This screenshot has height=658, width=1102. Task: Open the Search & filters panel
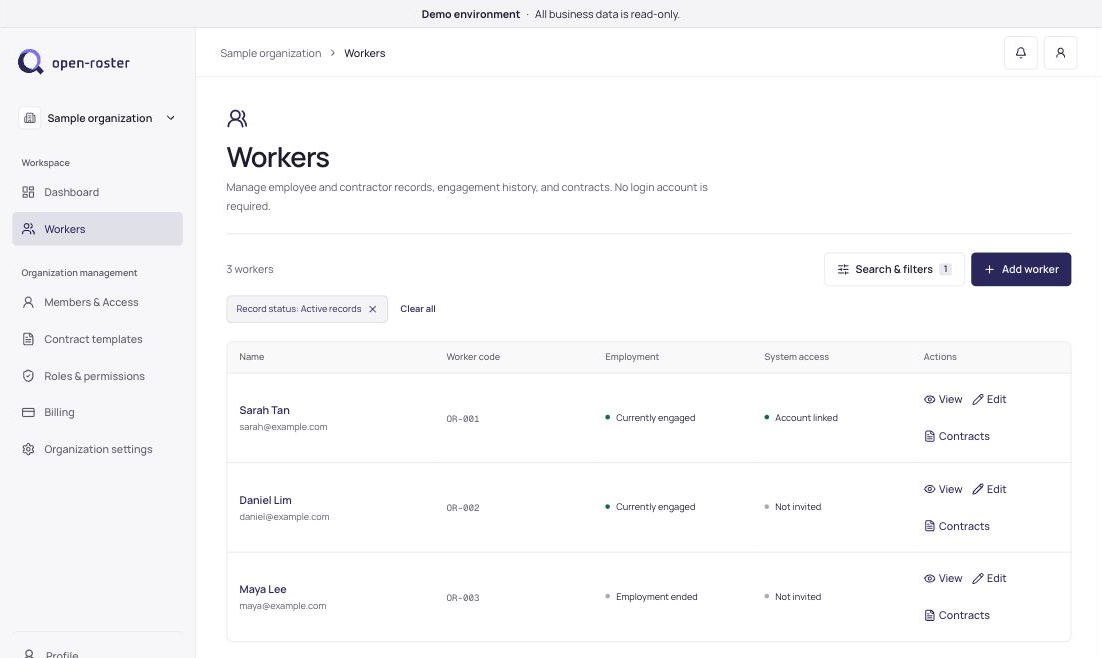click(x=894, y=269)
